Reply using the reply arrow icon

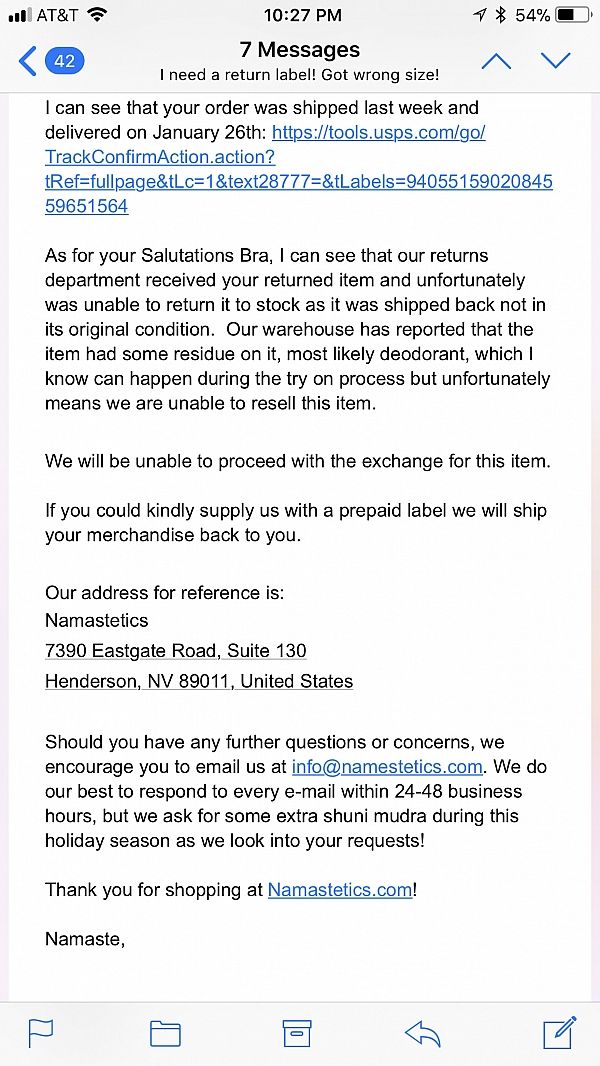[x=423, y=1032]
